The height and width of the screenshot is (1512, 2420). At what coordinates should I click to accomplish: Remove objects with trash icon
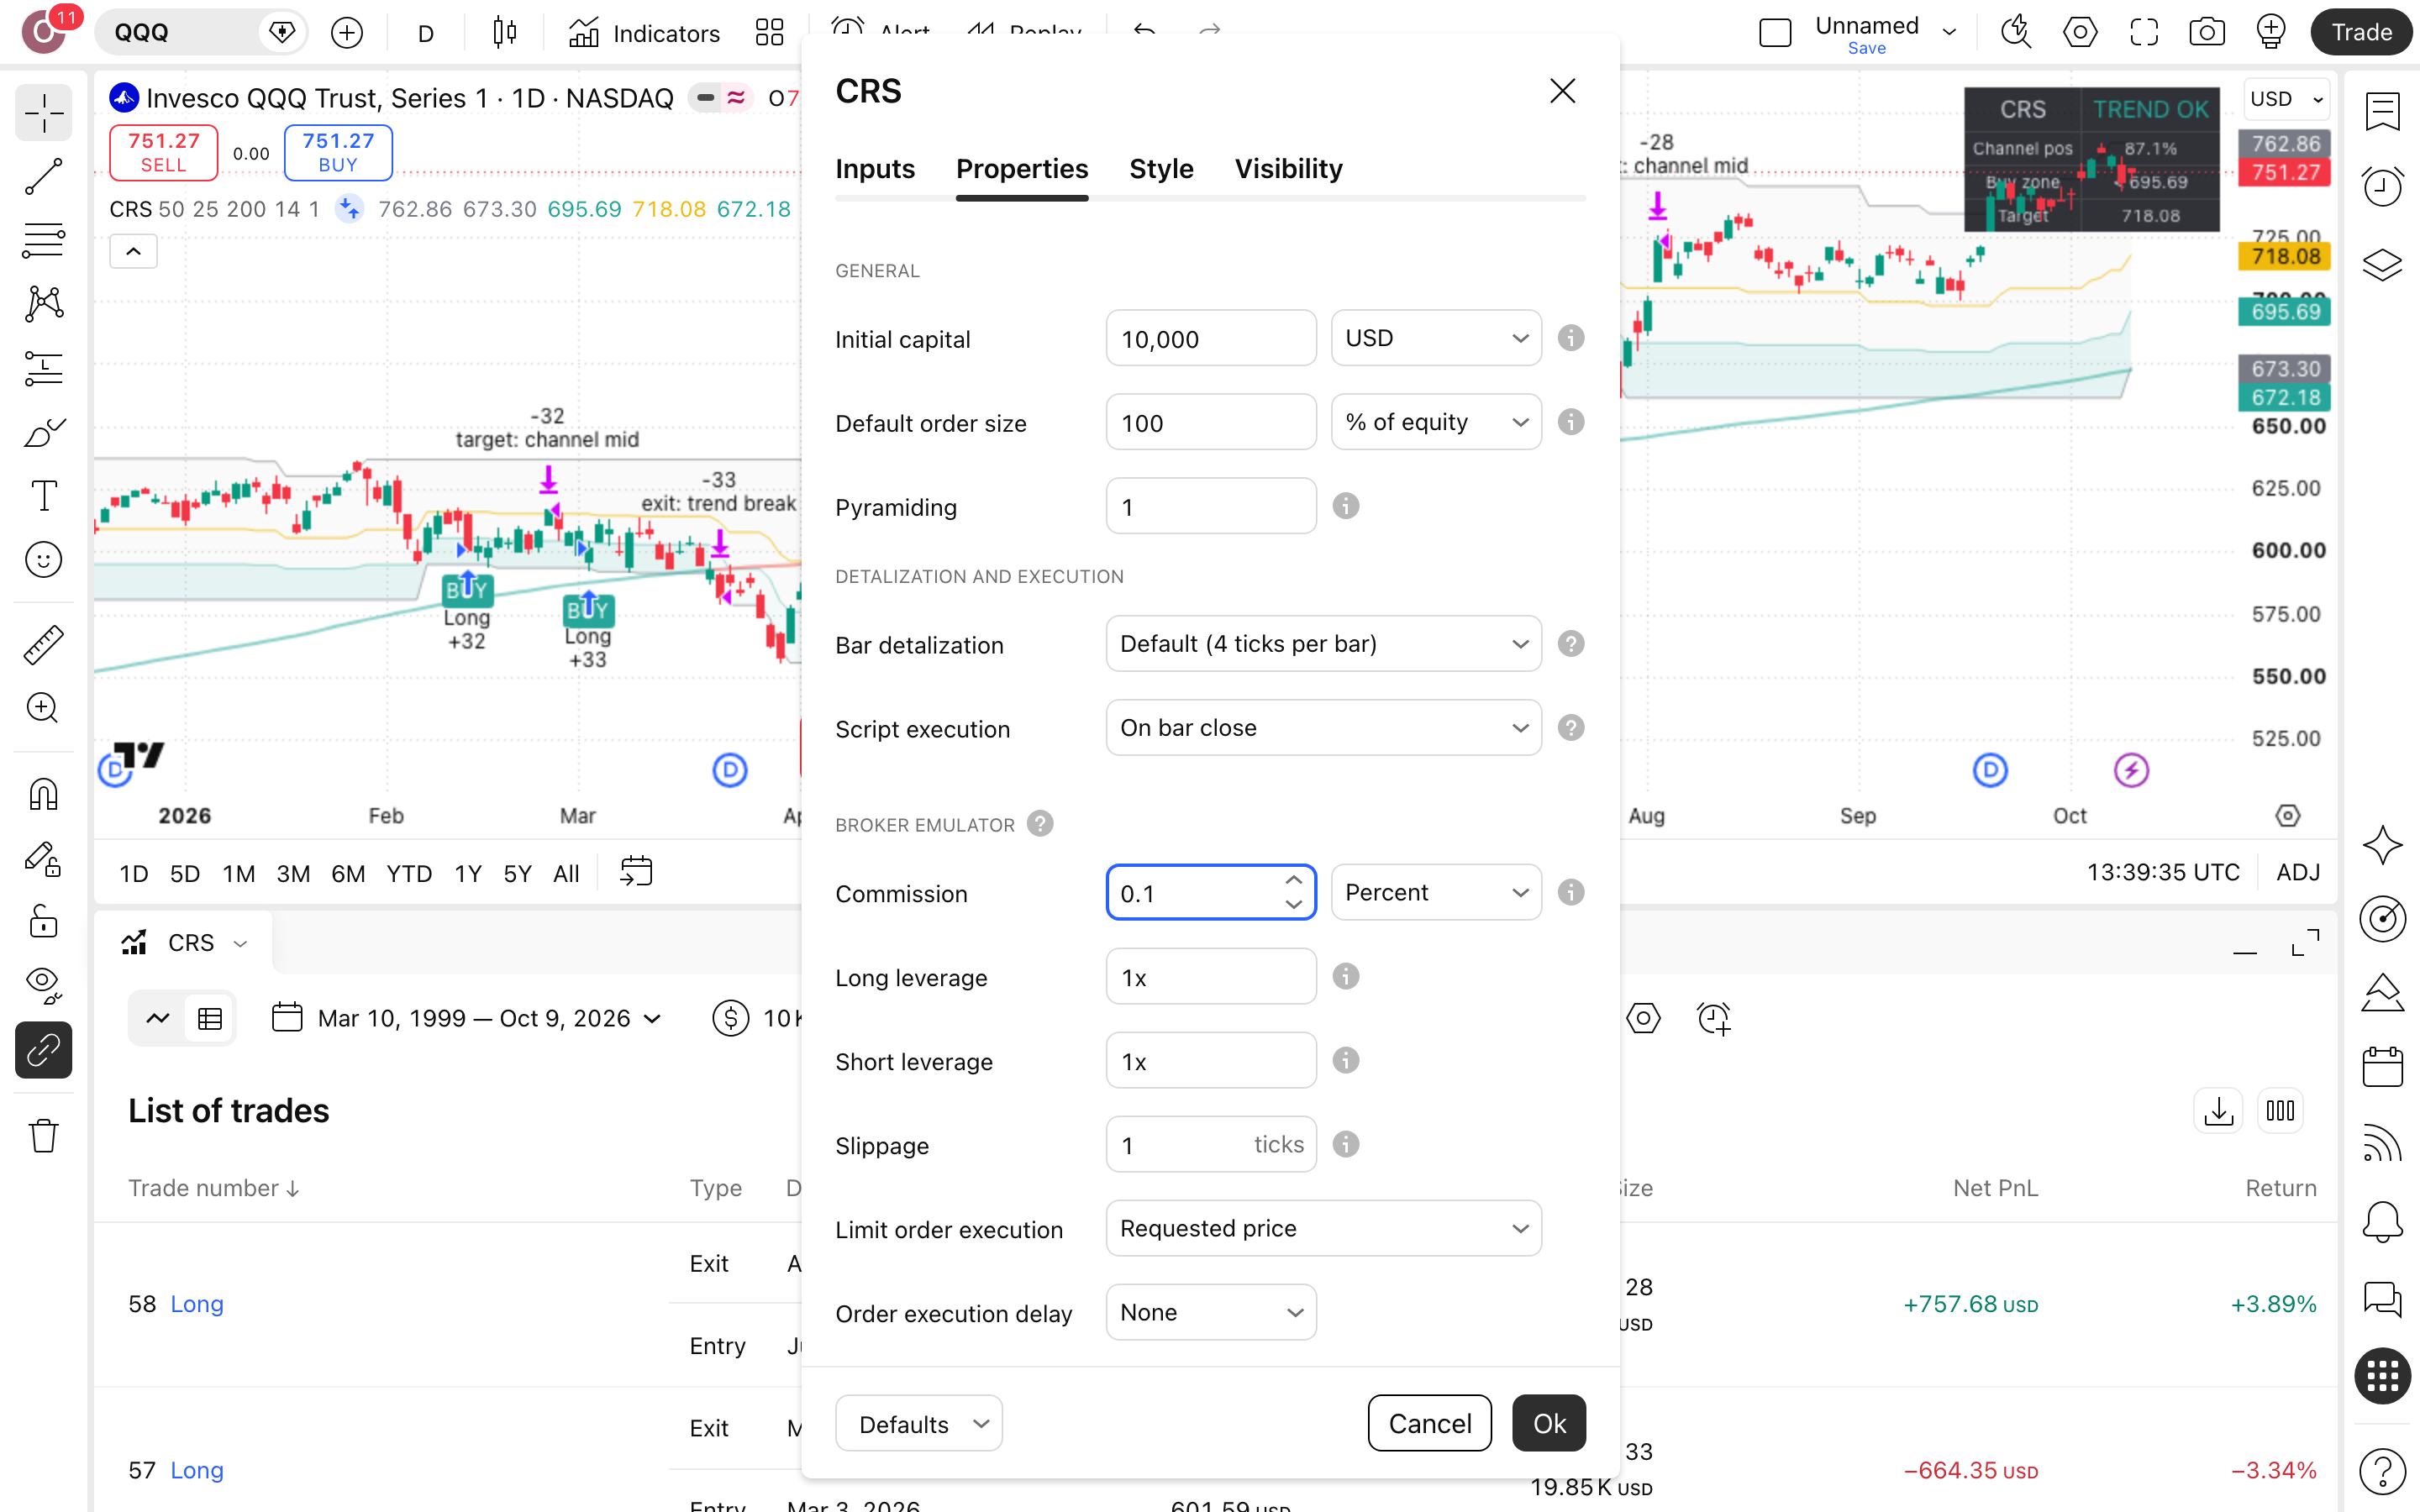(x=43, y=1135)
